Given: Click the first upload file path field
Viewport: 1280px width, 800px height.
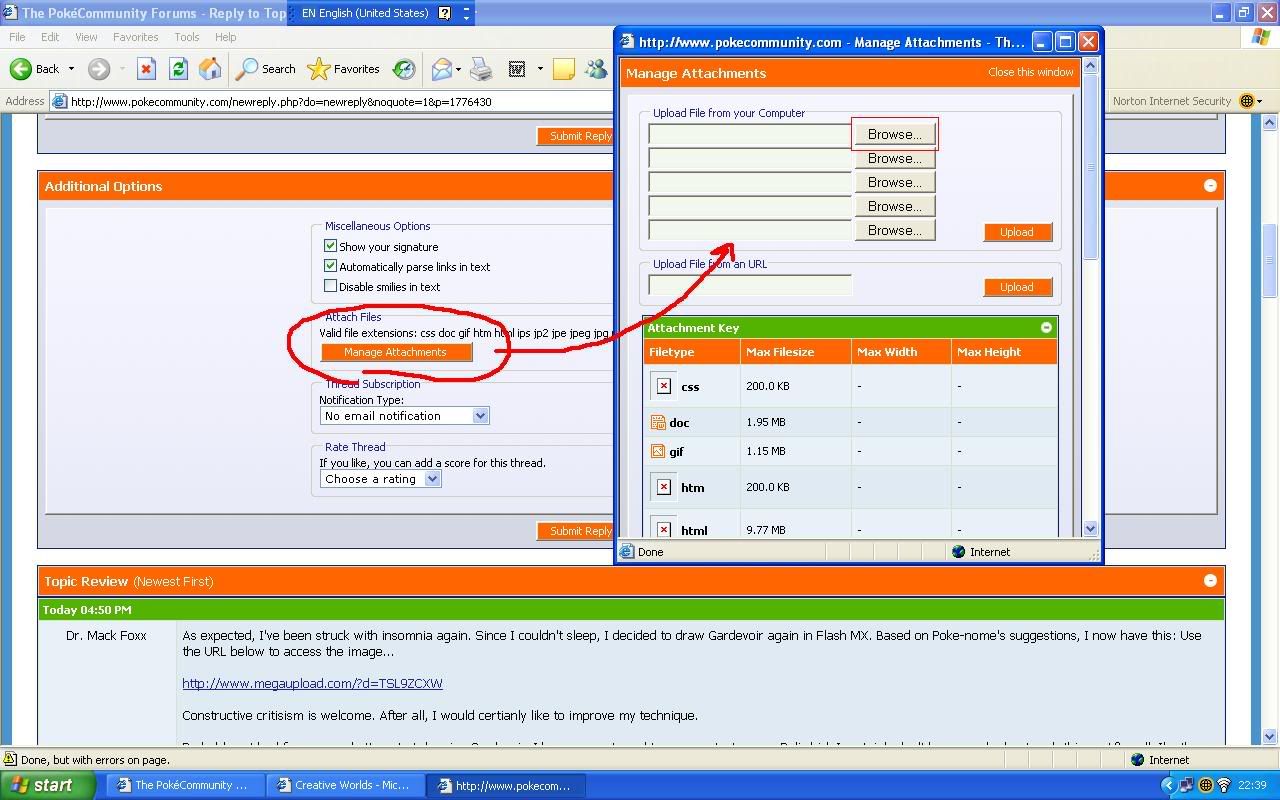Looking at the screenshot, I should 750,134.
